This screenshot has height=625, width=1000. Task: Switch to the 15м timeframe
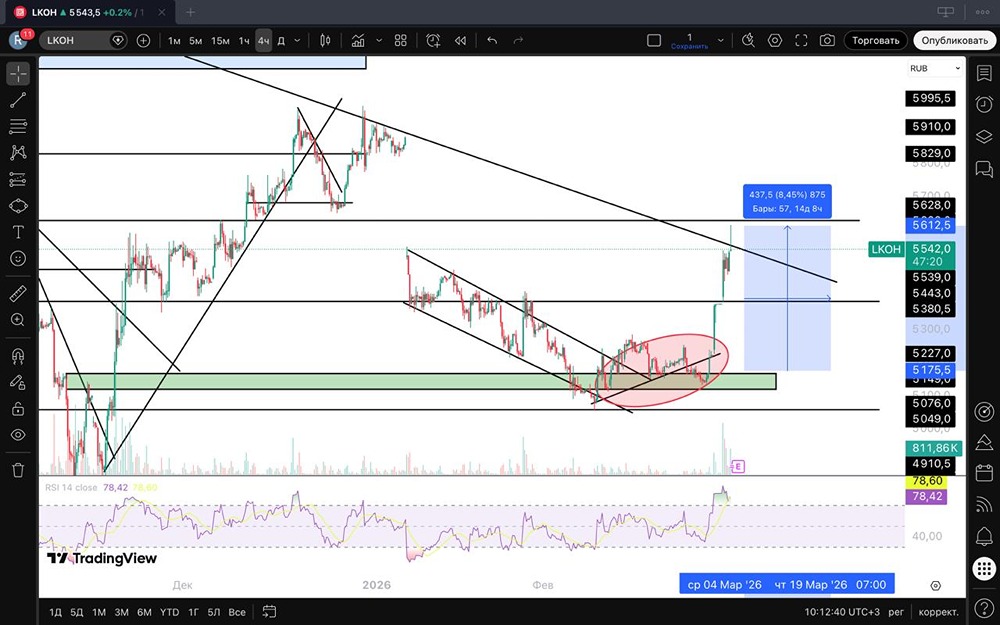[220, 40]
